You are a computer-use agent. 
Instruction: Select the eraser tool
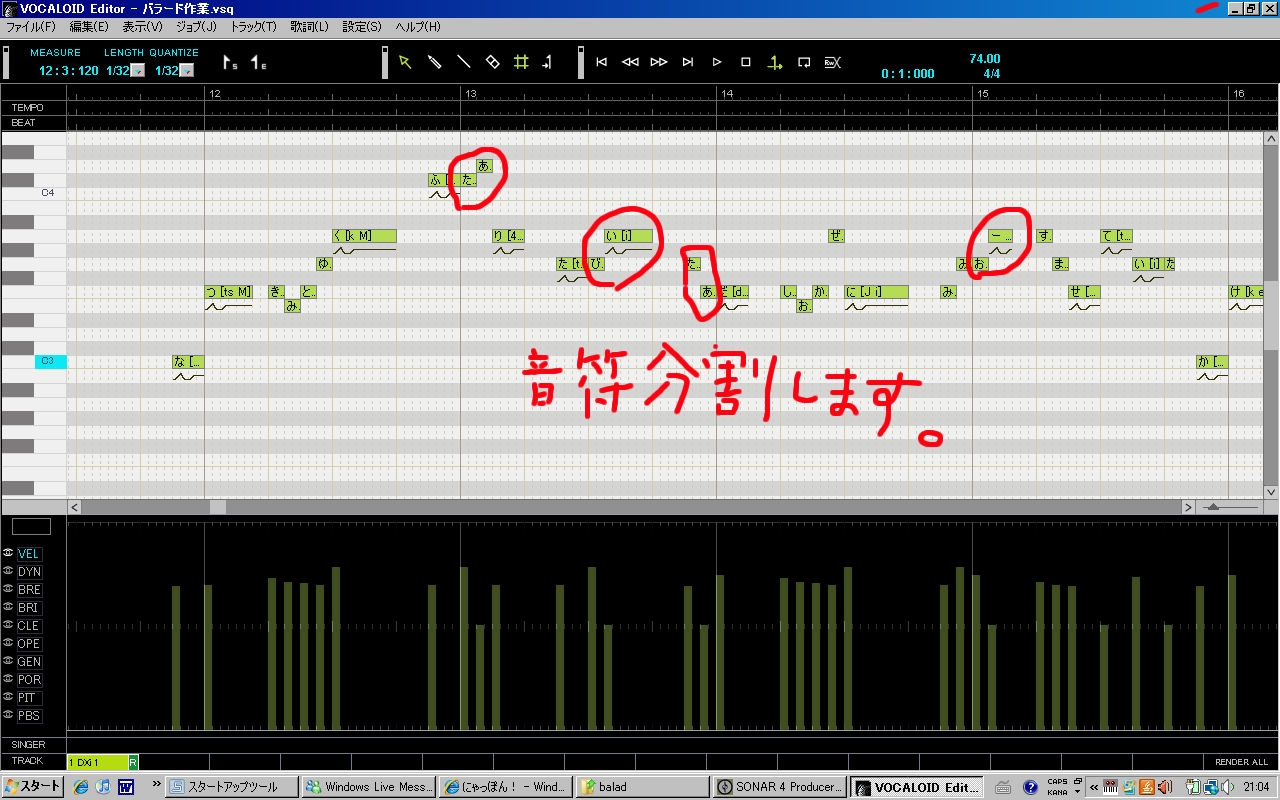pyautogui.click(x=492, y=62)
